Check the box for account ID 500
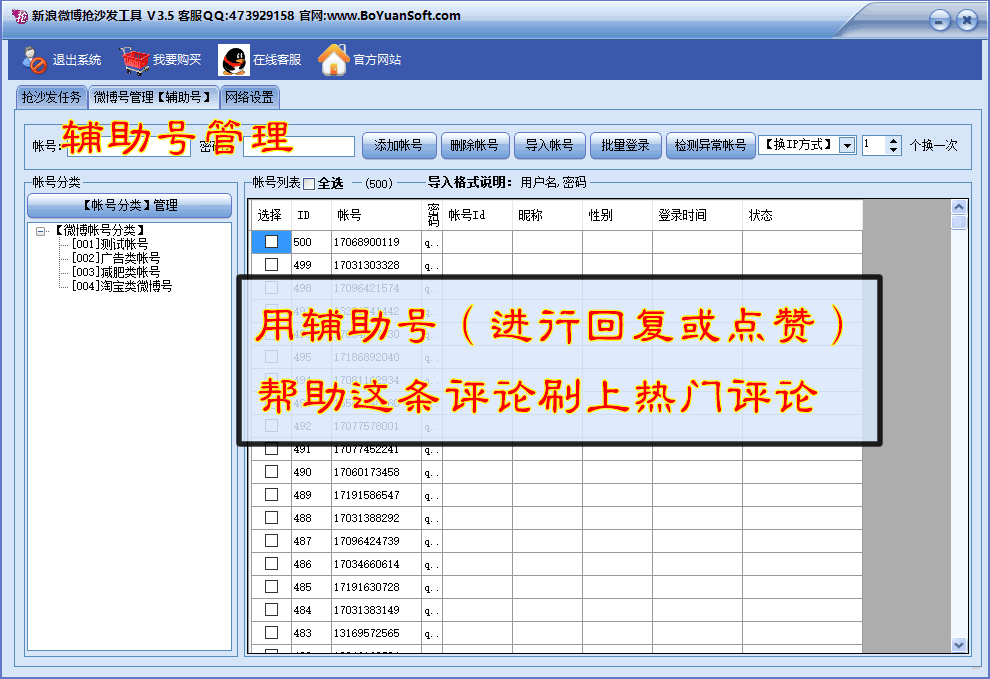990x679 pixels. click(271, 242)
